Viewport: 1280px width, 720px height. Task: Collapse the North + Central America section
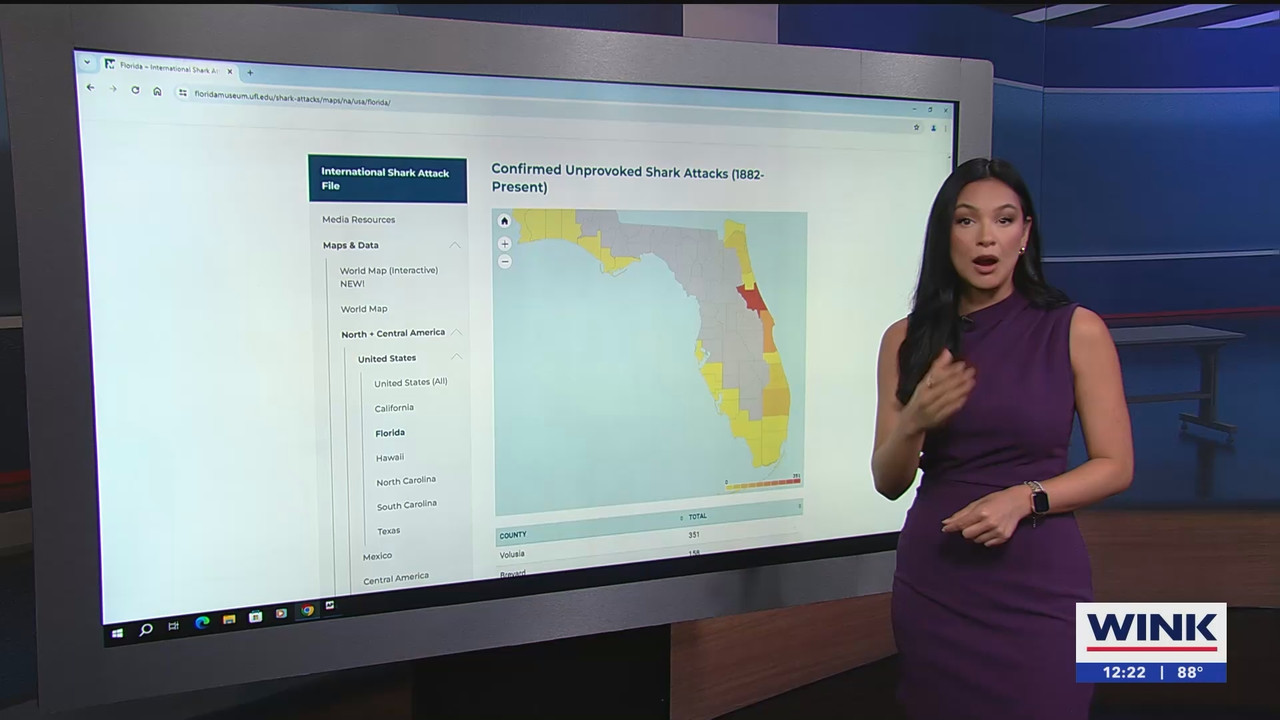click(x=456, y=332)
